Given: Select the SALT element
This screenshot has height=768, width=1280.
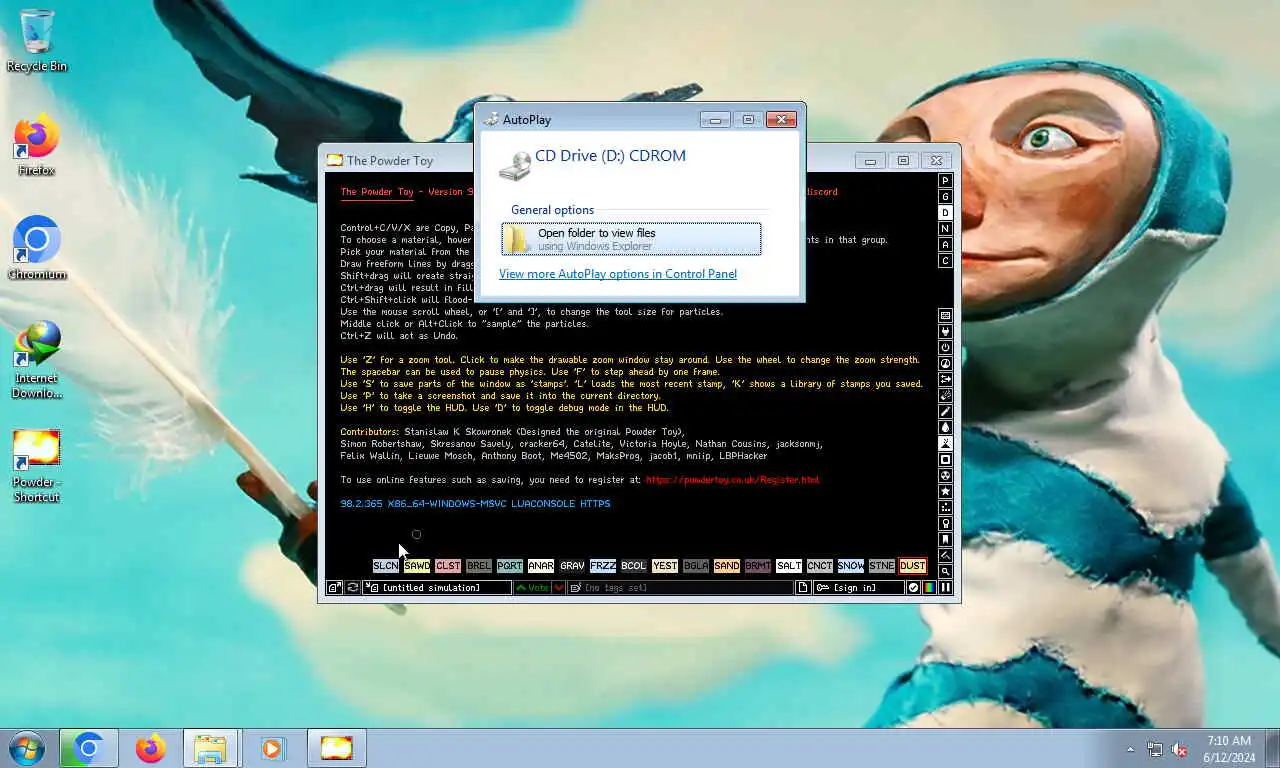Looking at the screenshot, I should (x=789, y=566).
